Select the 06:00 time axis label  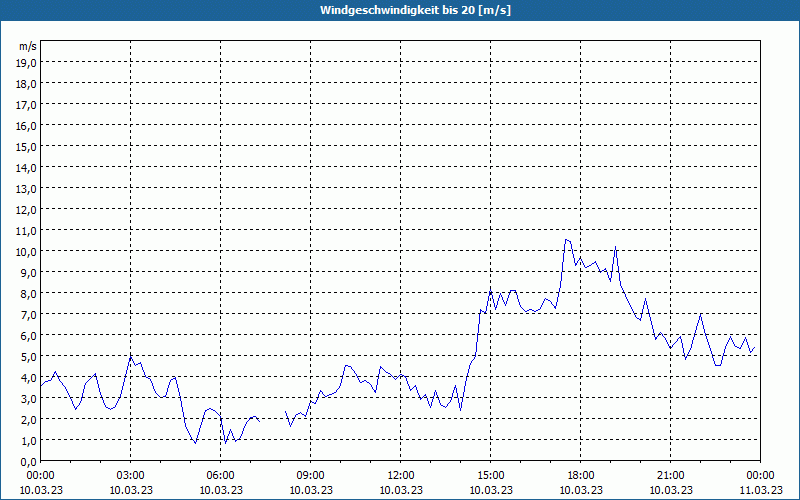coord(220,475)
